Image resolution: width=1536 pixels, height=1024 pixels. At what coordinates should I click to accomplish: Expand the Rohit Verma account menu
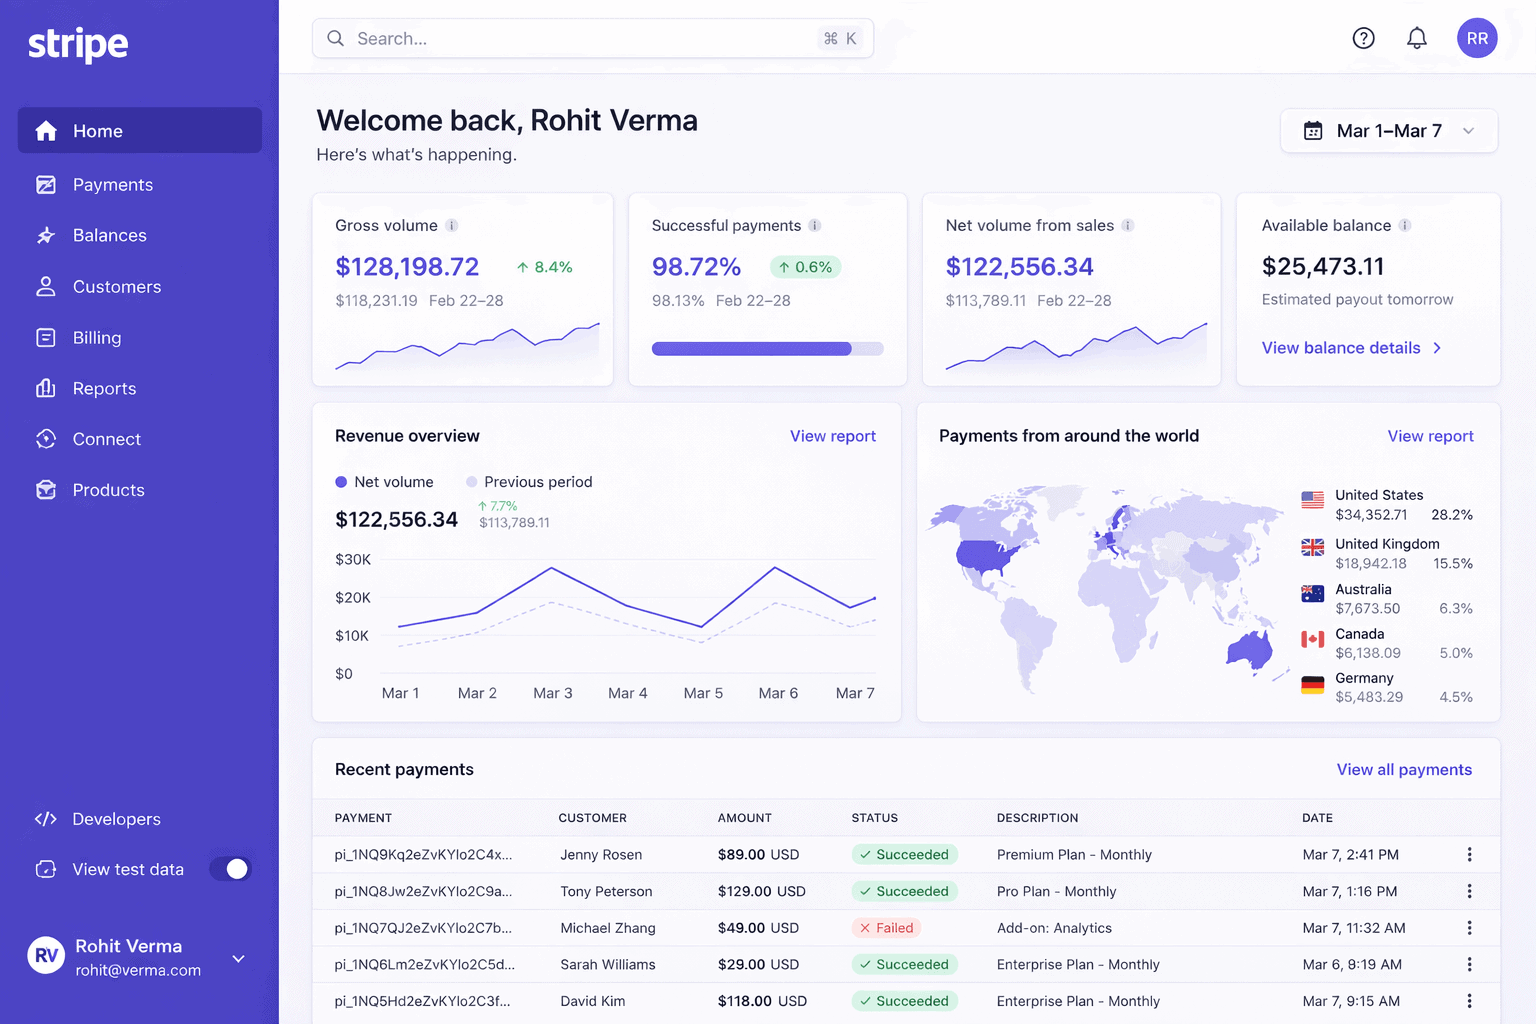[238, 958]
